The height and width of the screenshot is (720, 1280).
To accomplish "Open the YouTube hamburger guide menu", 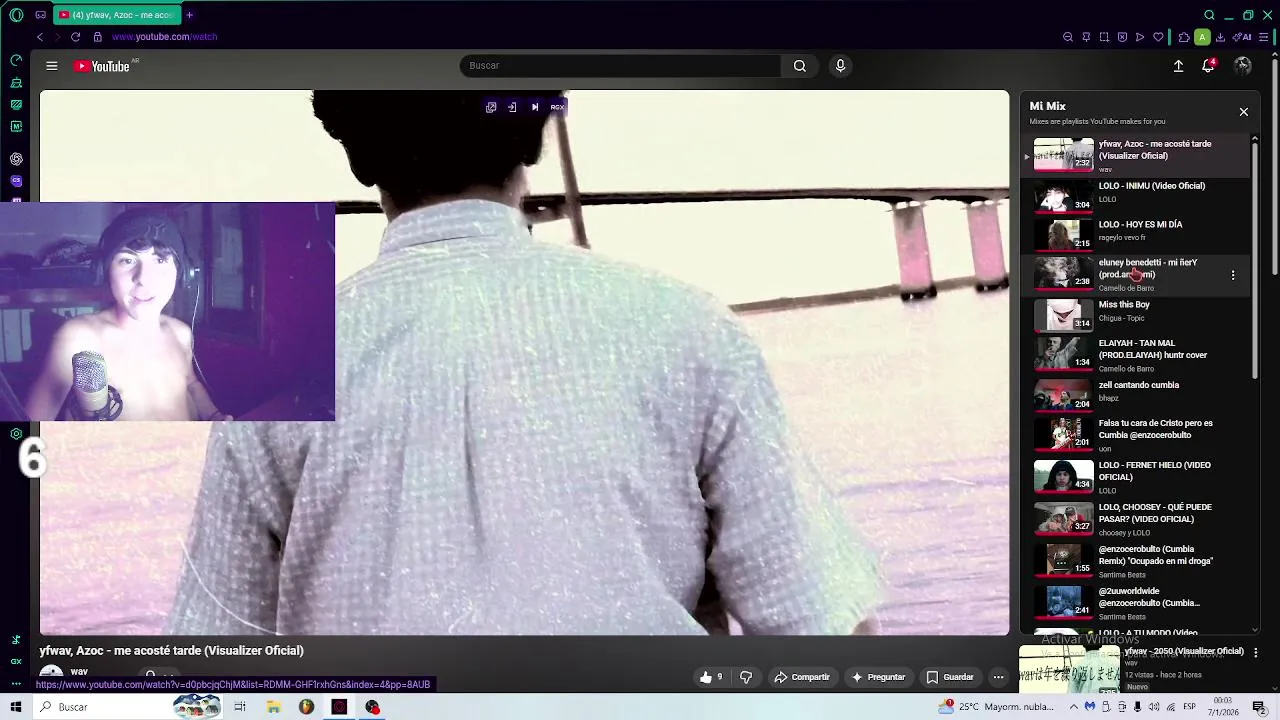I will click(x=52, y=66).
